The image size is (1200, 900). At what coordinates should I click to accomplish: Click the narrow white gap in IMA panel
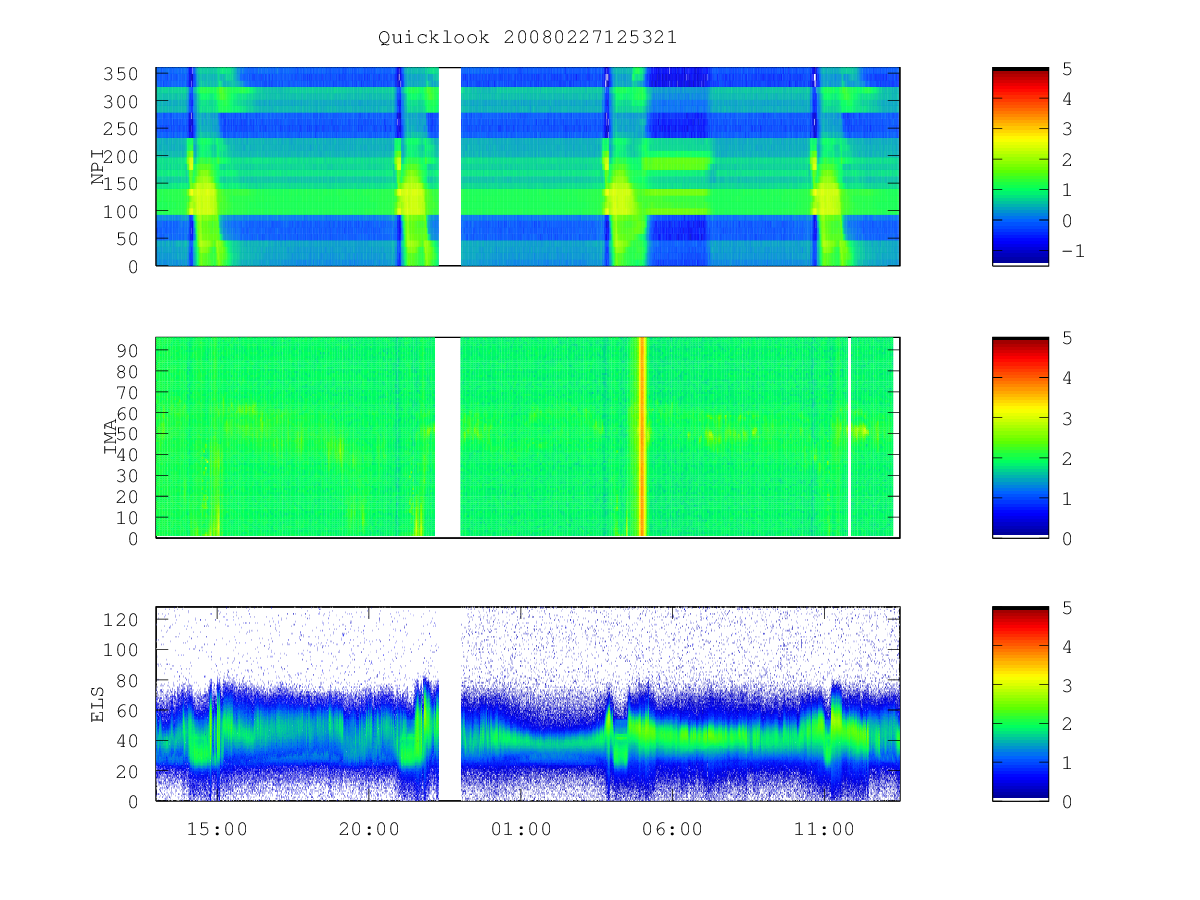(849, 437)
